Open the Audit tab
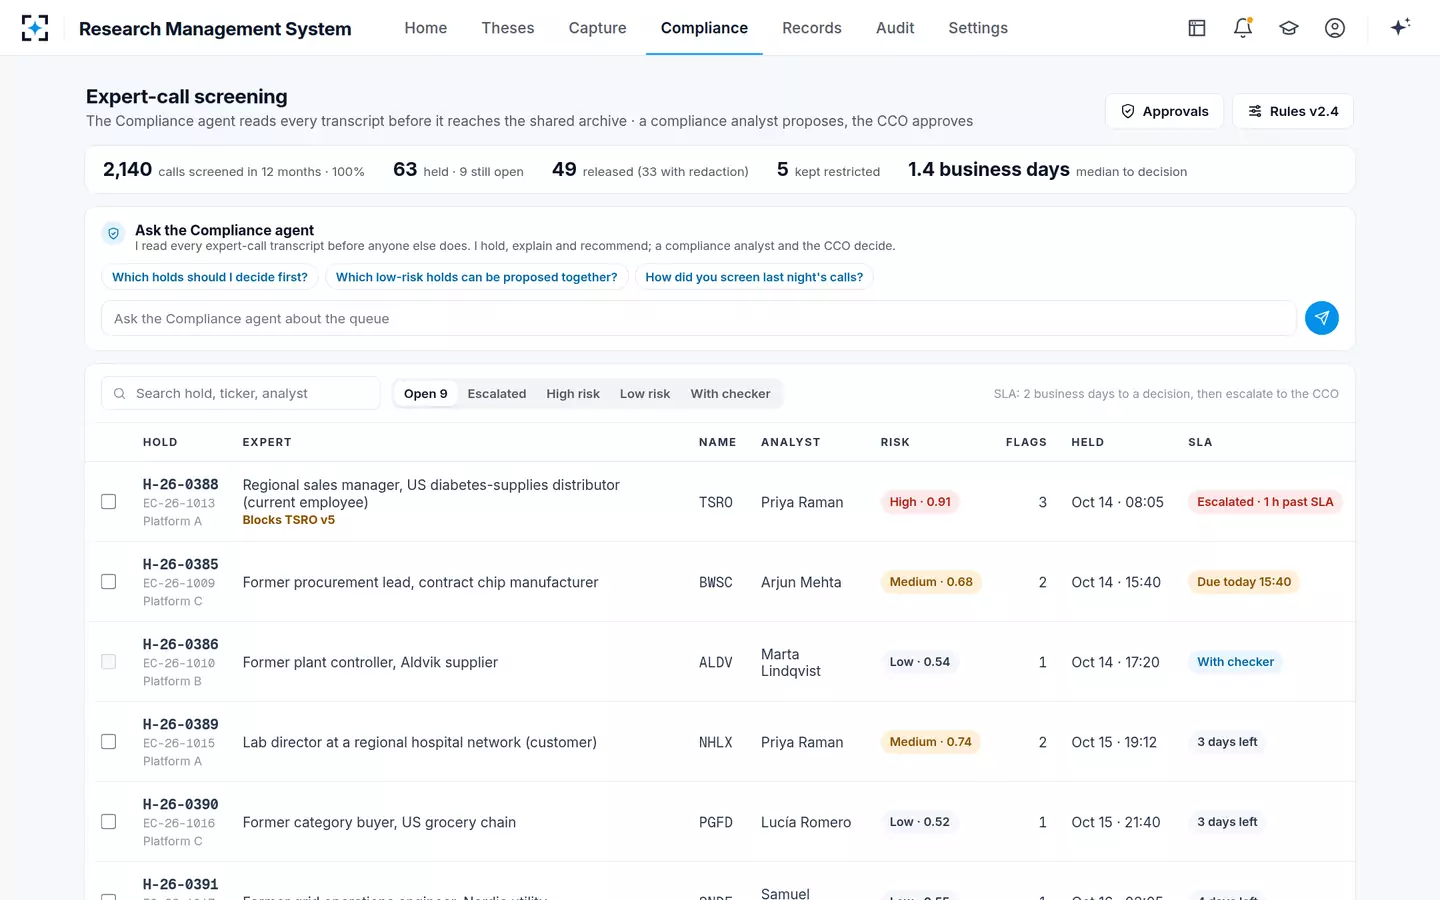The height and width of the screenshot is (900, 1440). click(895, 28)
